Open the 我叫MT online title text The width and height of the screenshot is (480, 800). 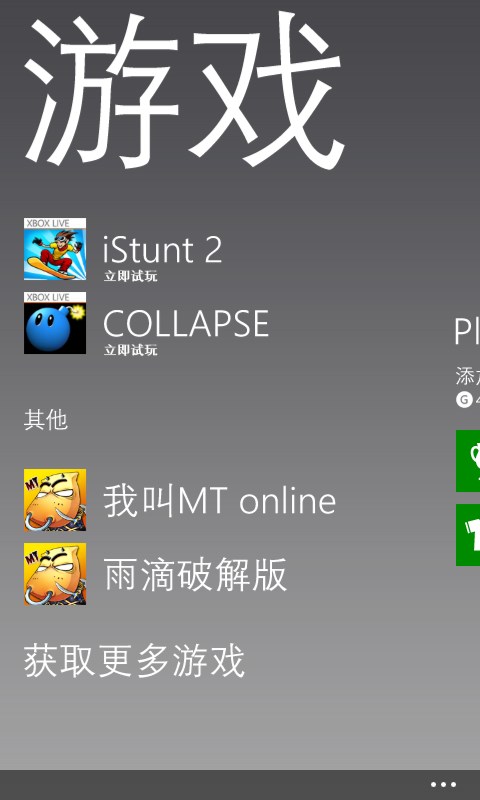pyautogui.click(x=220, y=501)
